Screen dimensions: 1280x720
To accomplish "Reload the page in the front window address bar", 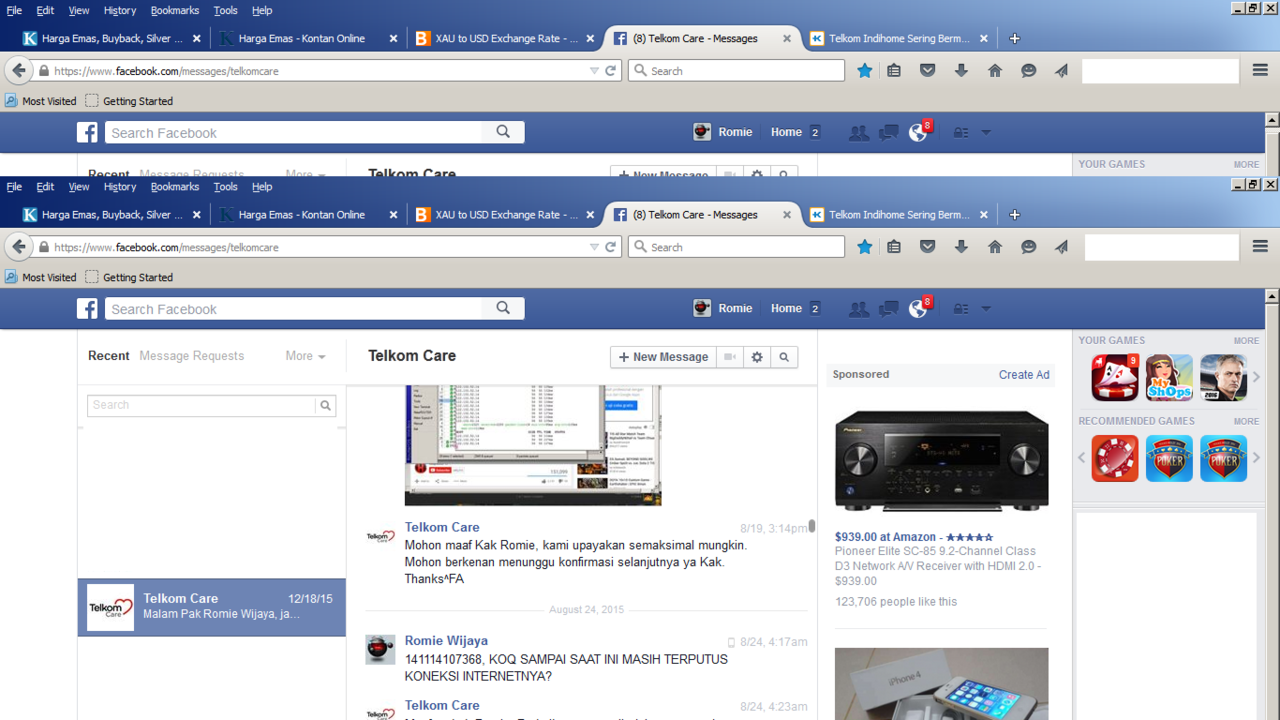I will pos(610,247).
